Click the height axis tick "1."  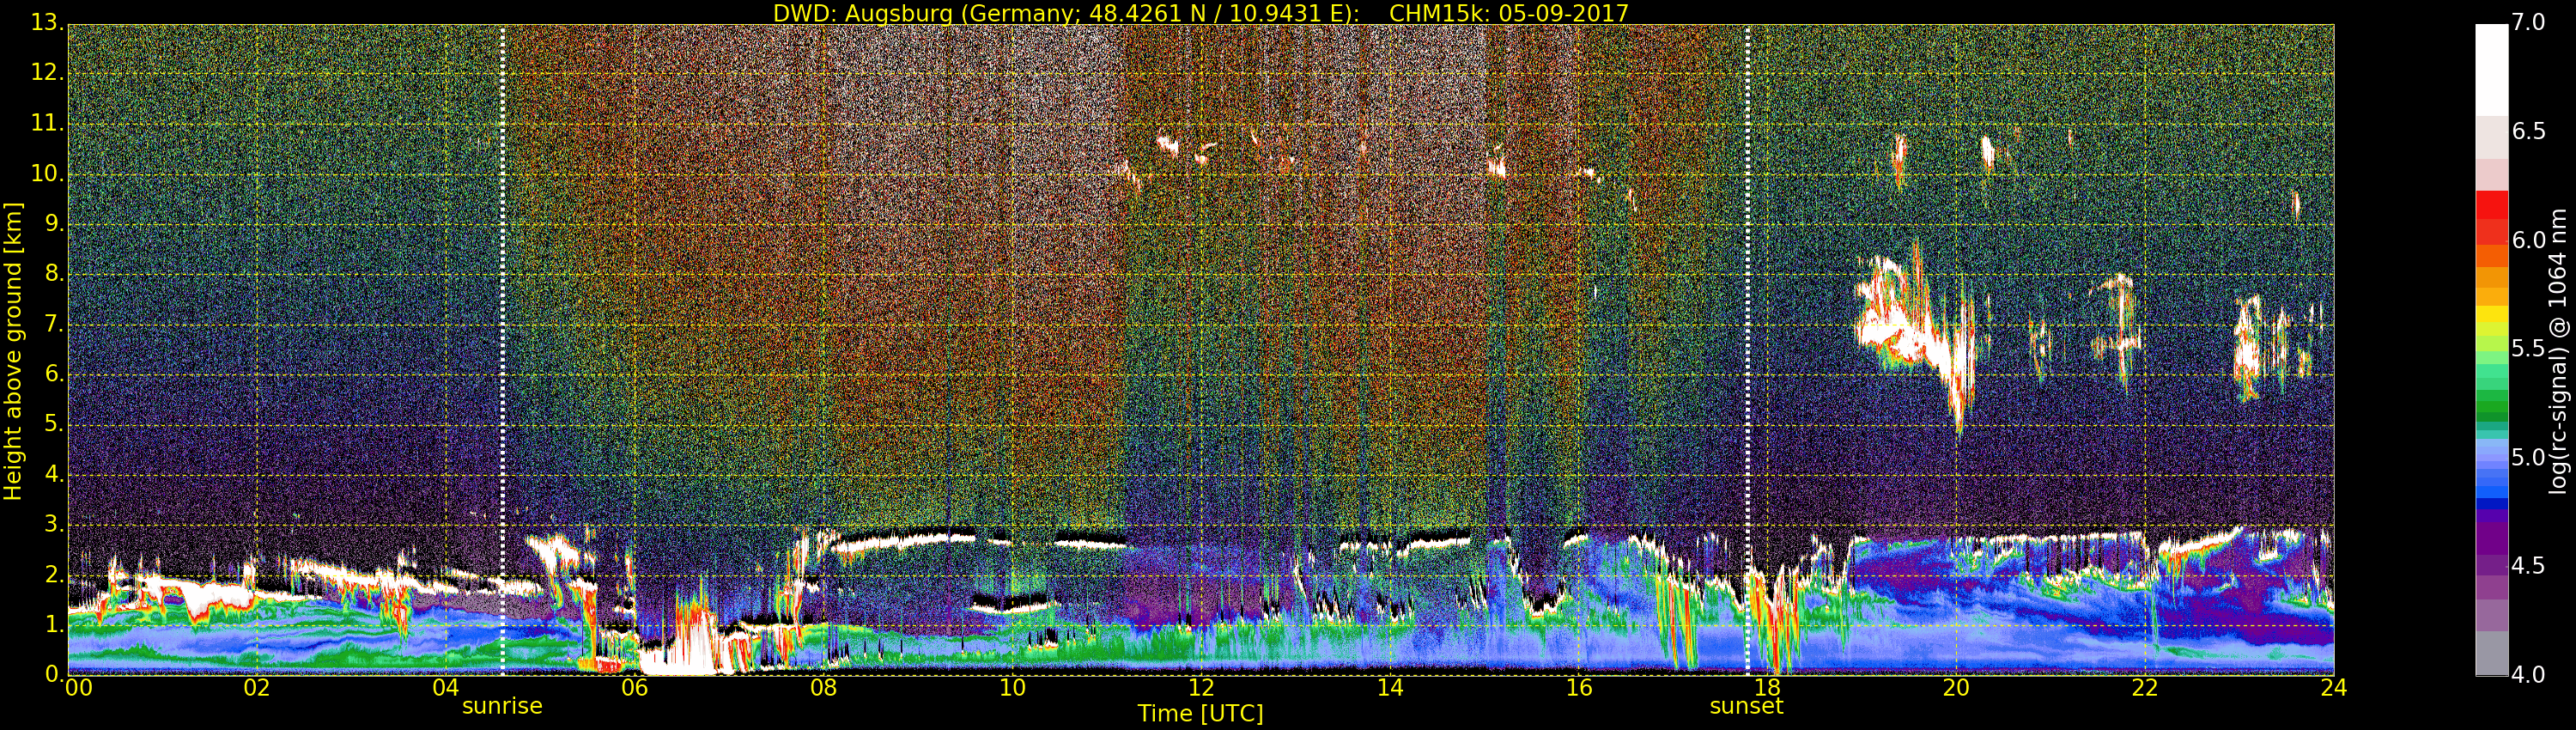pos(53,624)
